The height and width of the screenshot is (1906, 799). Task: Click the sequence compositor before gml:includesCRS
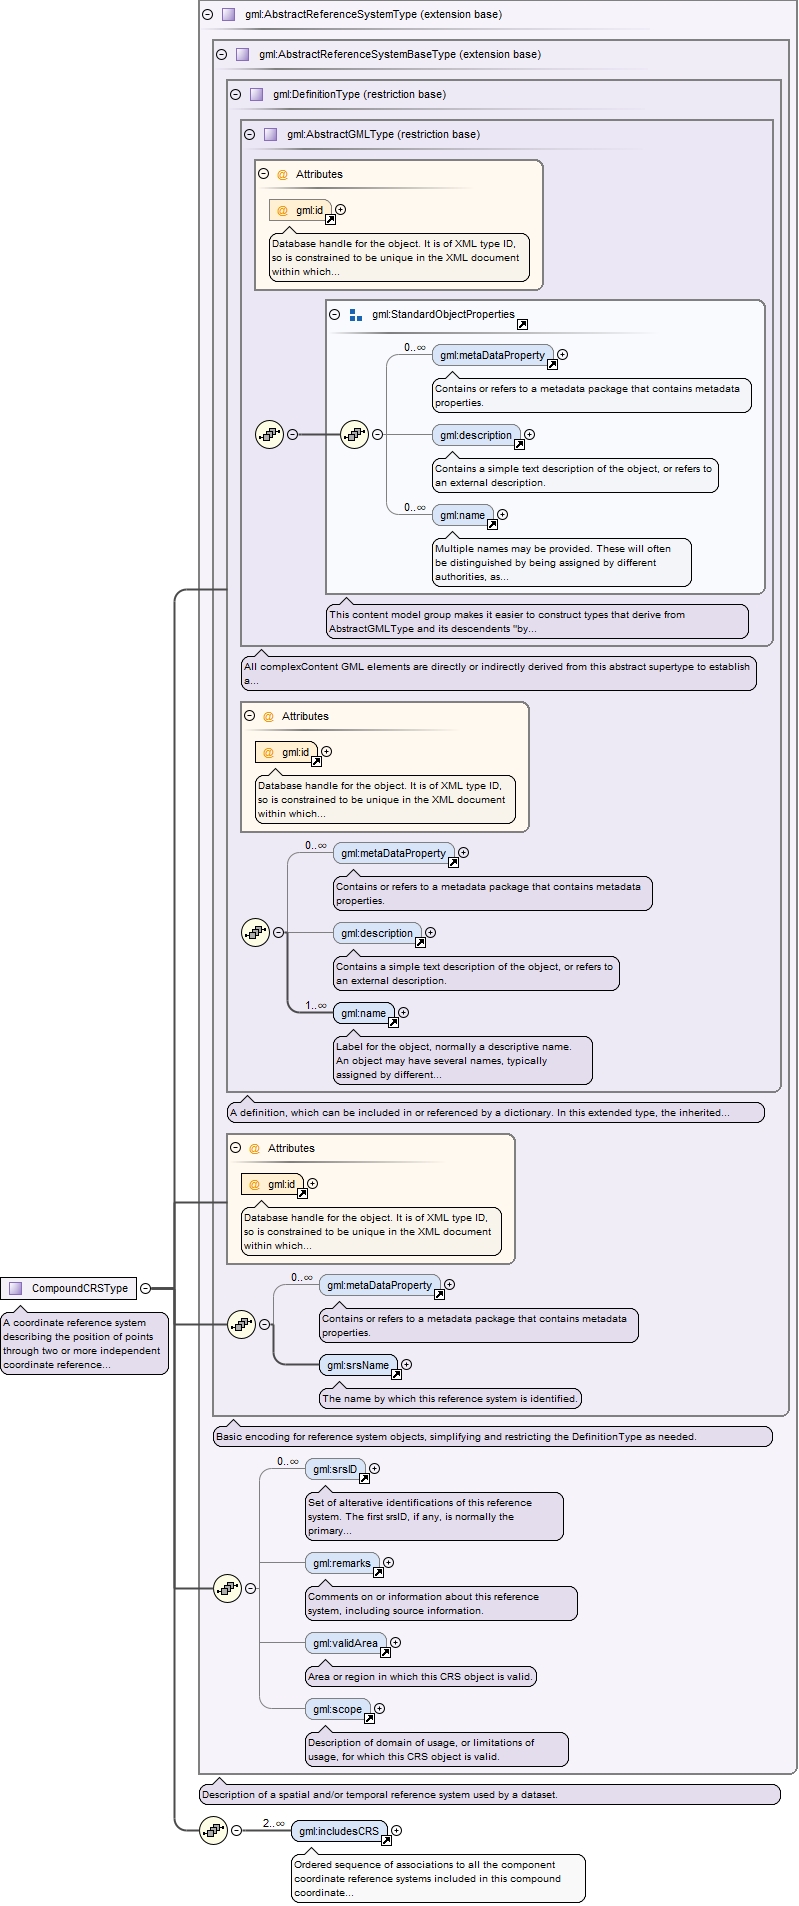(x=213, y=1831)
